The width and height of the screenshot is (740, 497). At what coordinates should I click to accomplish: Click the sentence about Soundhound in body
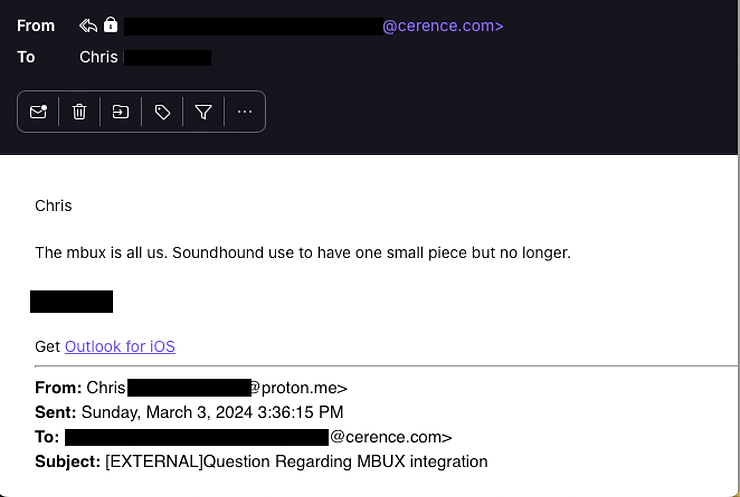pos(302,253)
